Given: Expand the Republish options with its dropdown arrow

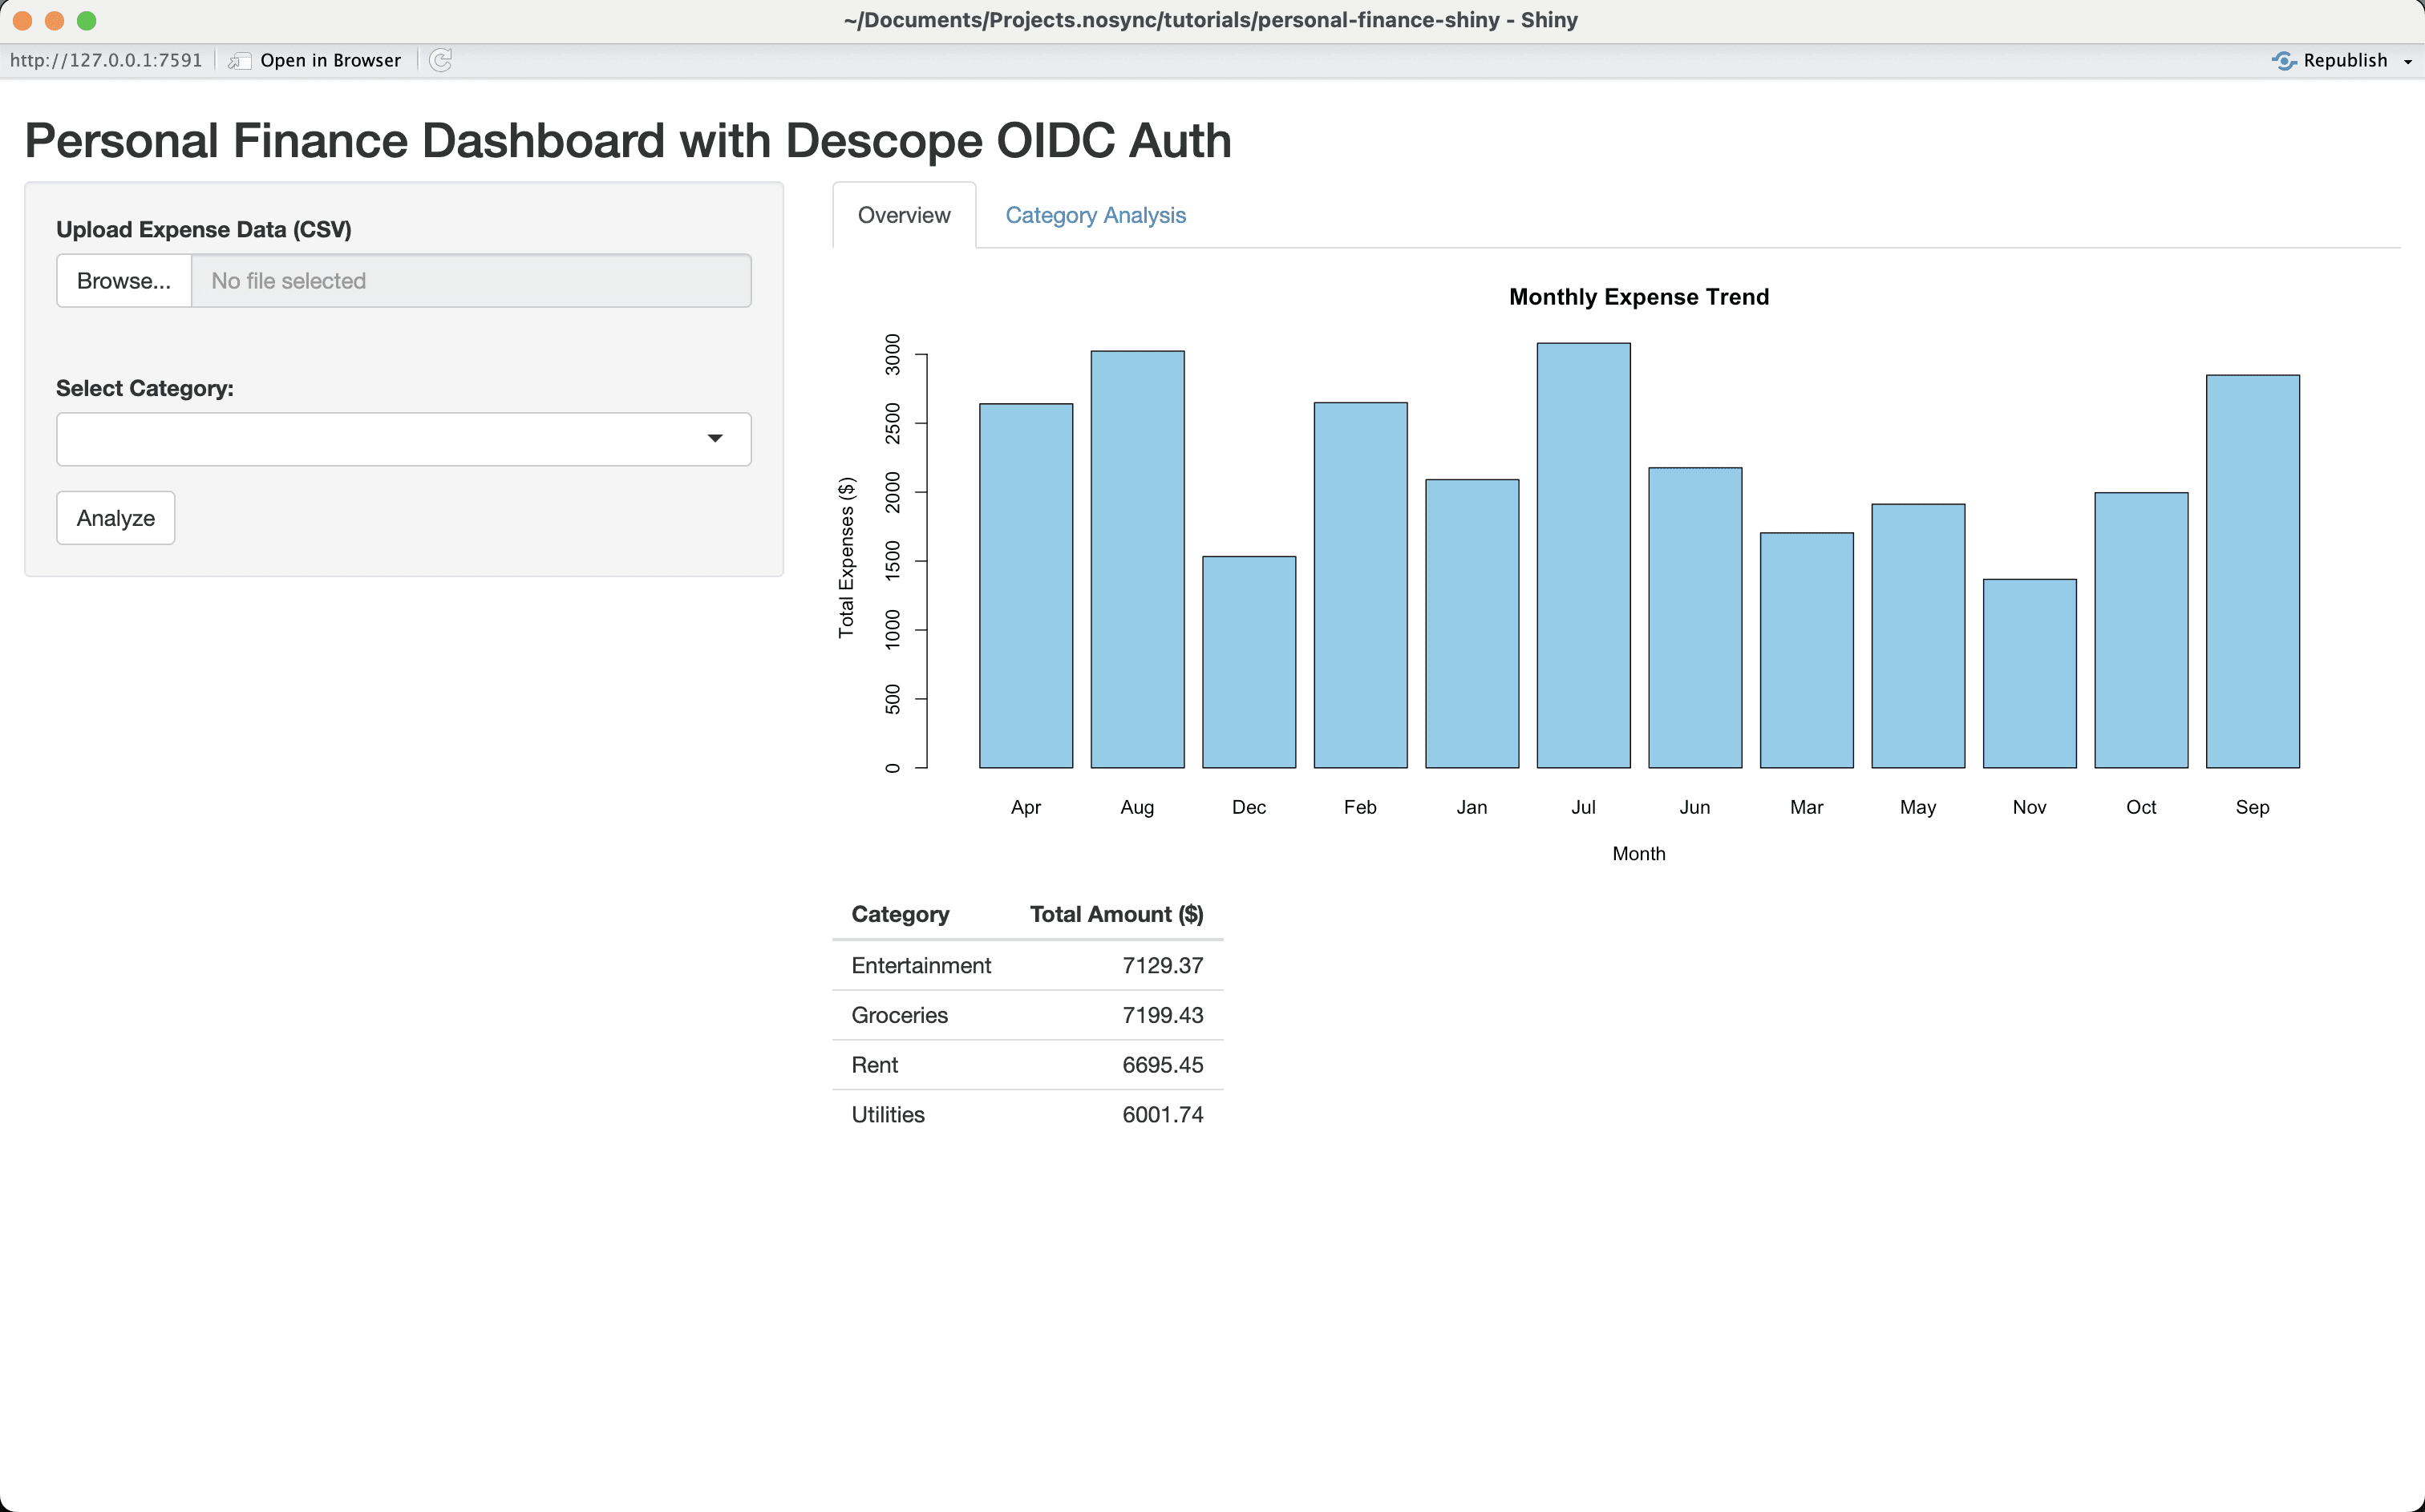Looking at the screenshot, I should [x=2407, y=61].
